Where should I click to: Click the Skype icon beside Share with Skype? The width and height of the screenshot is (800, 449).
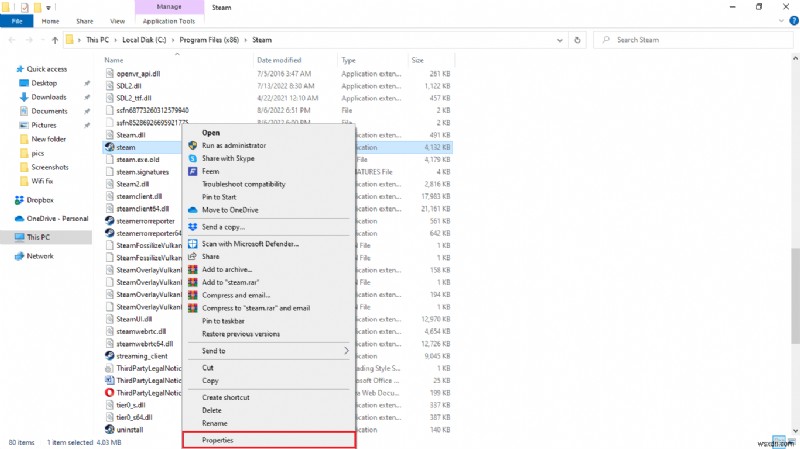click(192, 158)
